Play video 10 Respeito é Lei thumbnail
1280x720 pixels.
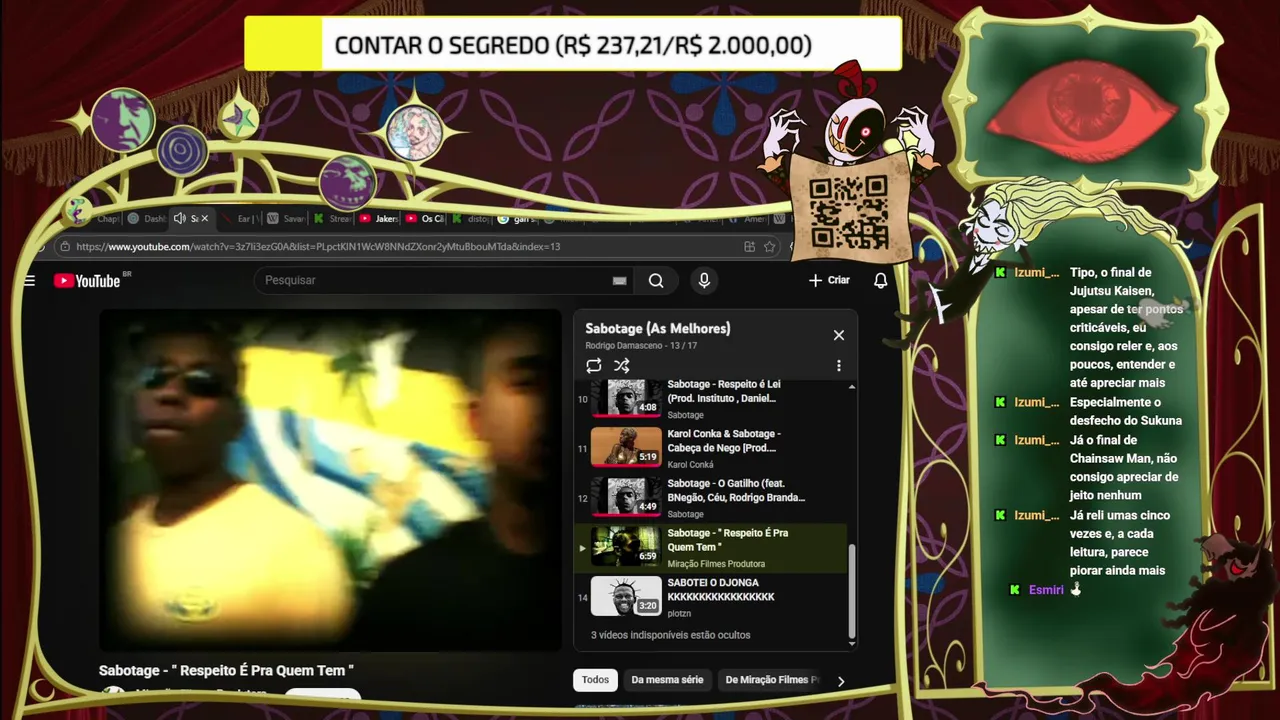click(626, 397)
